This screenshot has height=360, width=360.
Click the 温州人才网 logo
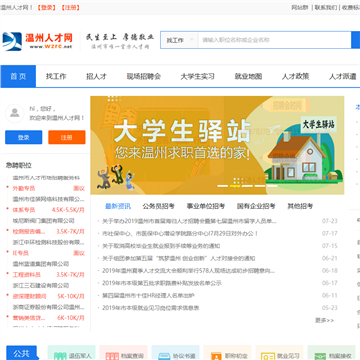pos(37,41)
